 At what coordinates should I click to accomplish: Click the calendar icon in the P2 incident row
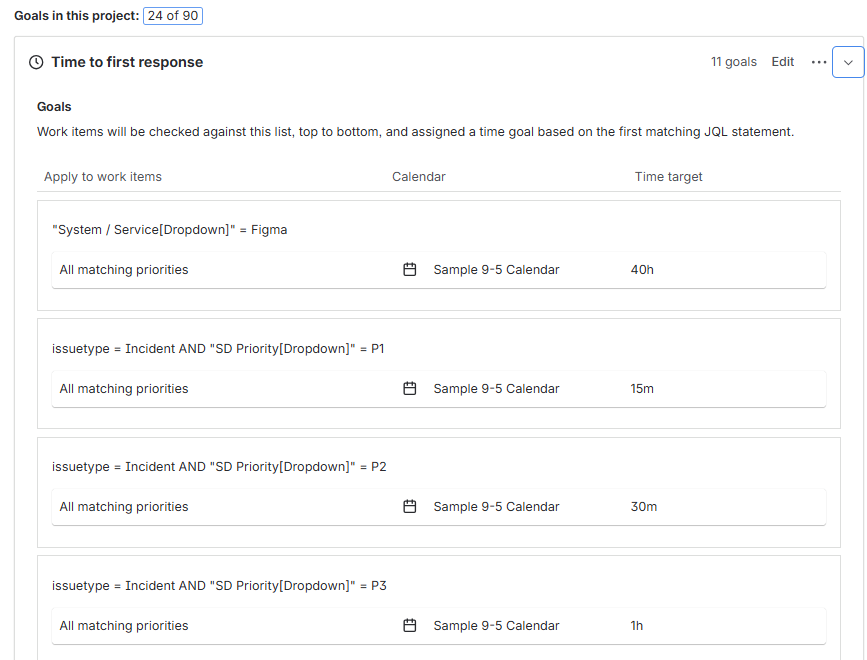[x=410, y=506]
